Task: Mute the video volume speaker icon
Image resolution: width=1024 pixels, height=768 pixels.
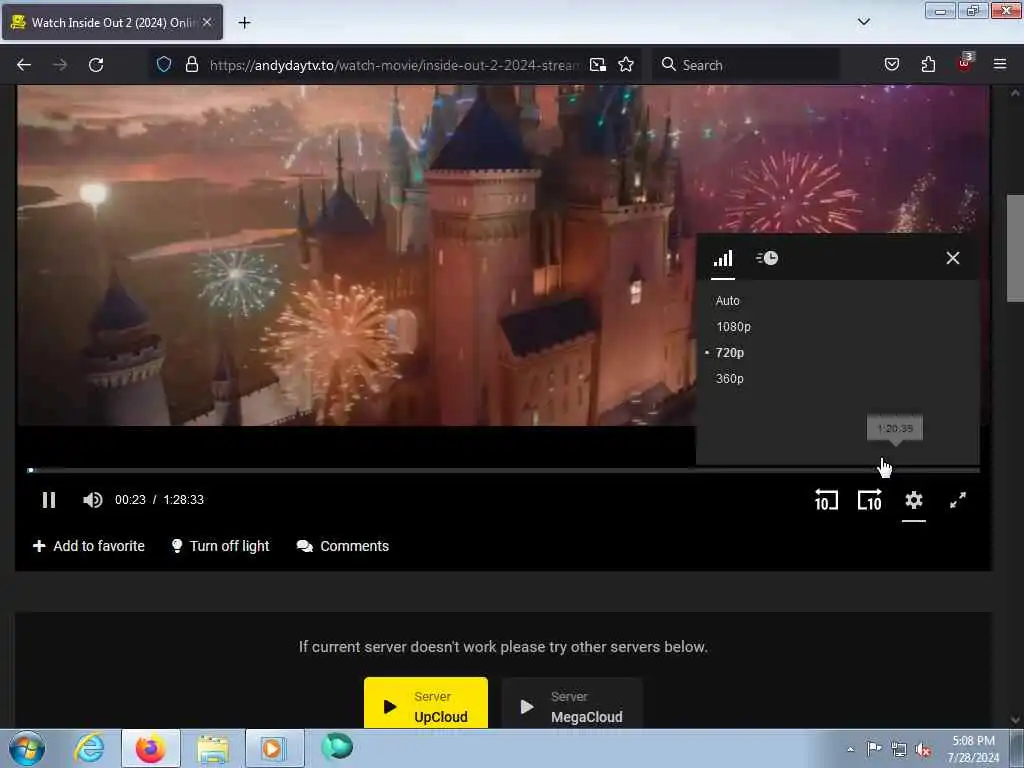Action: pyautogui.click(x=92, y=500)
